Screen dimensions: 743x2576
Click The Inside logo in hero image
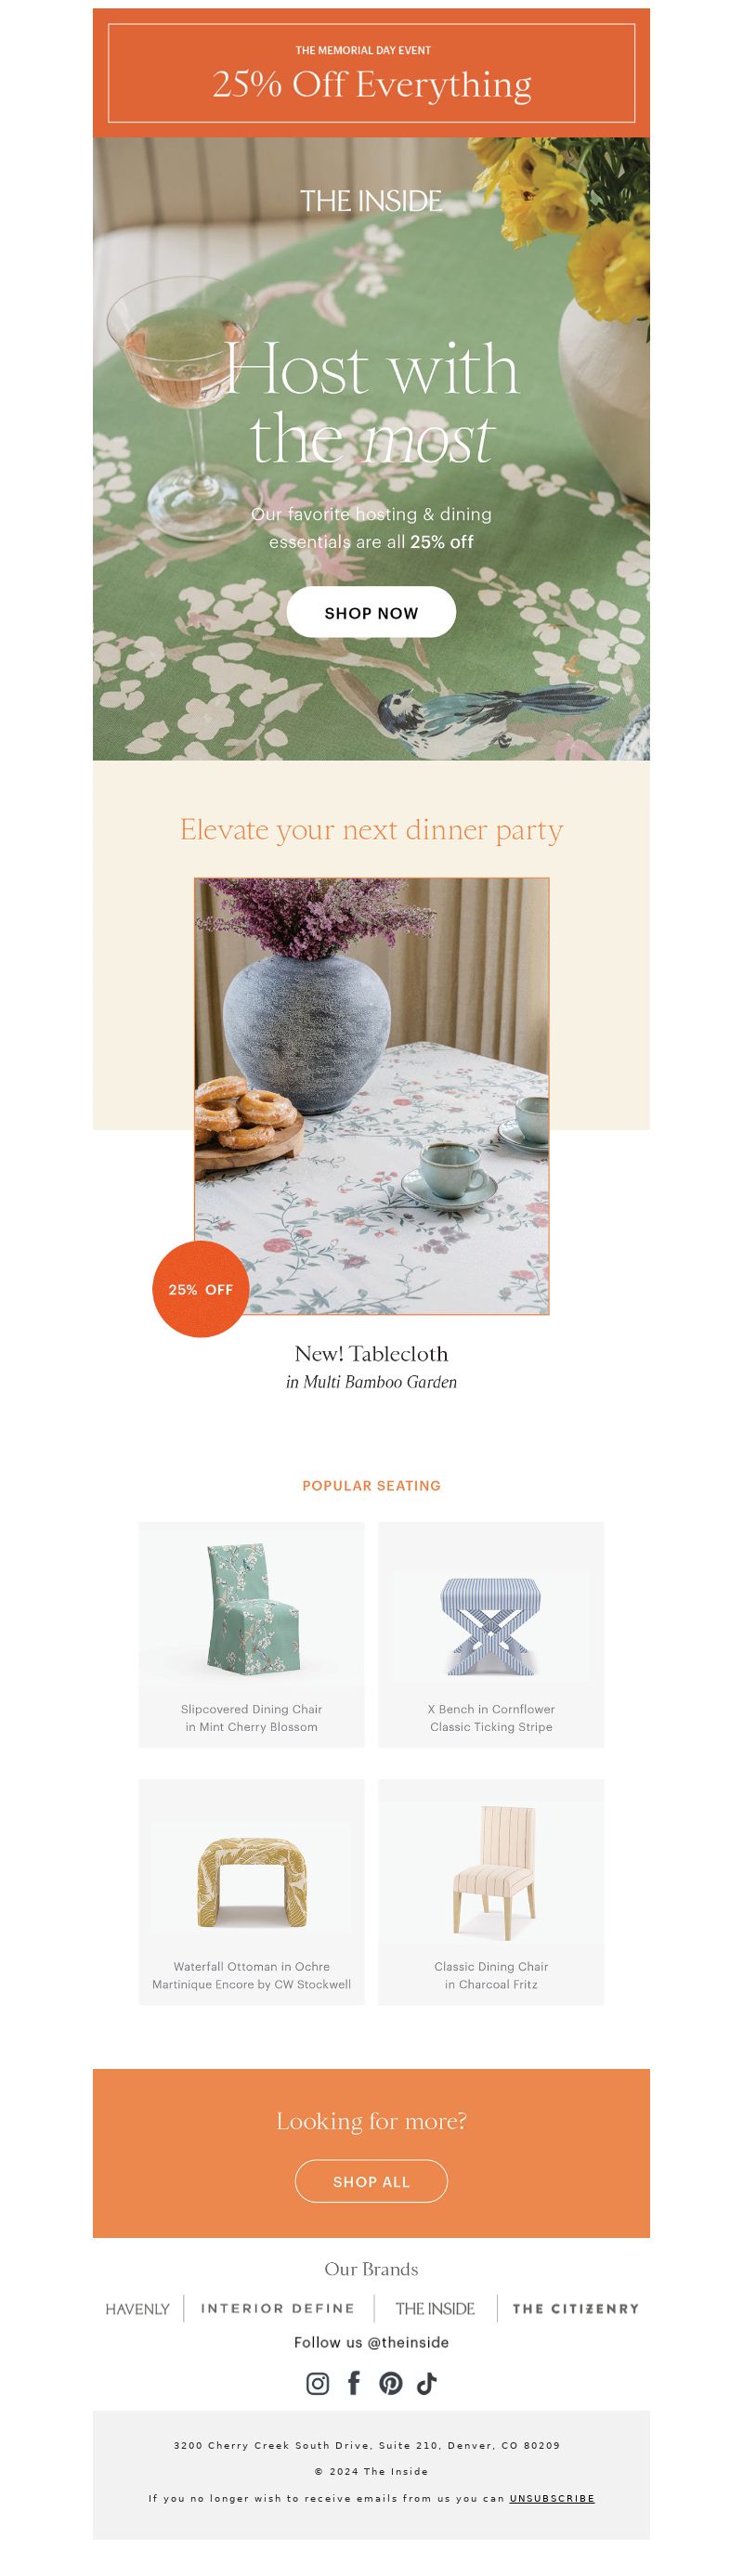pos(371,201)
